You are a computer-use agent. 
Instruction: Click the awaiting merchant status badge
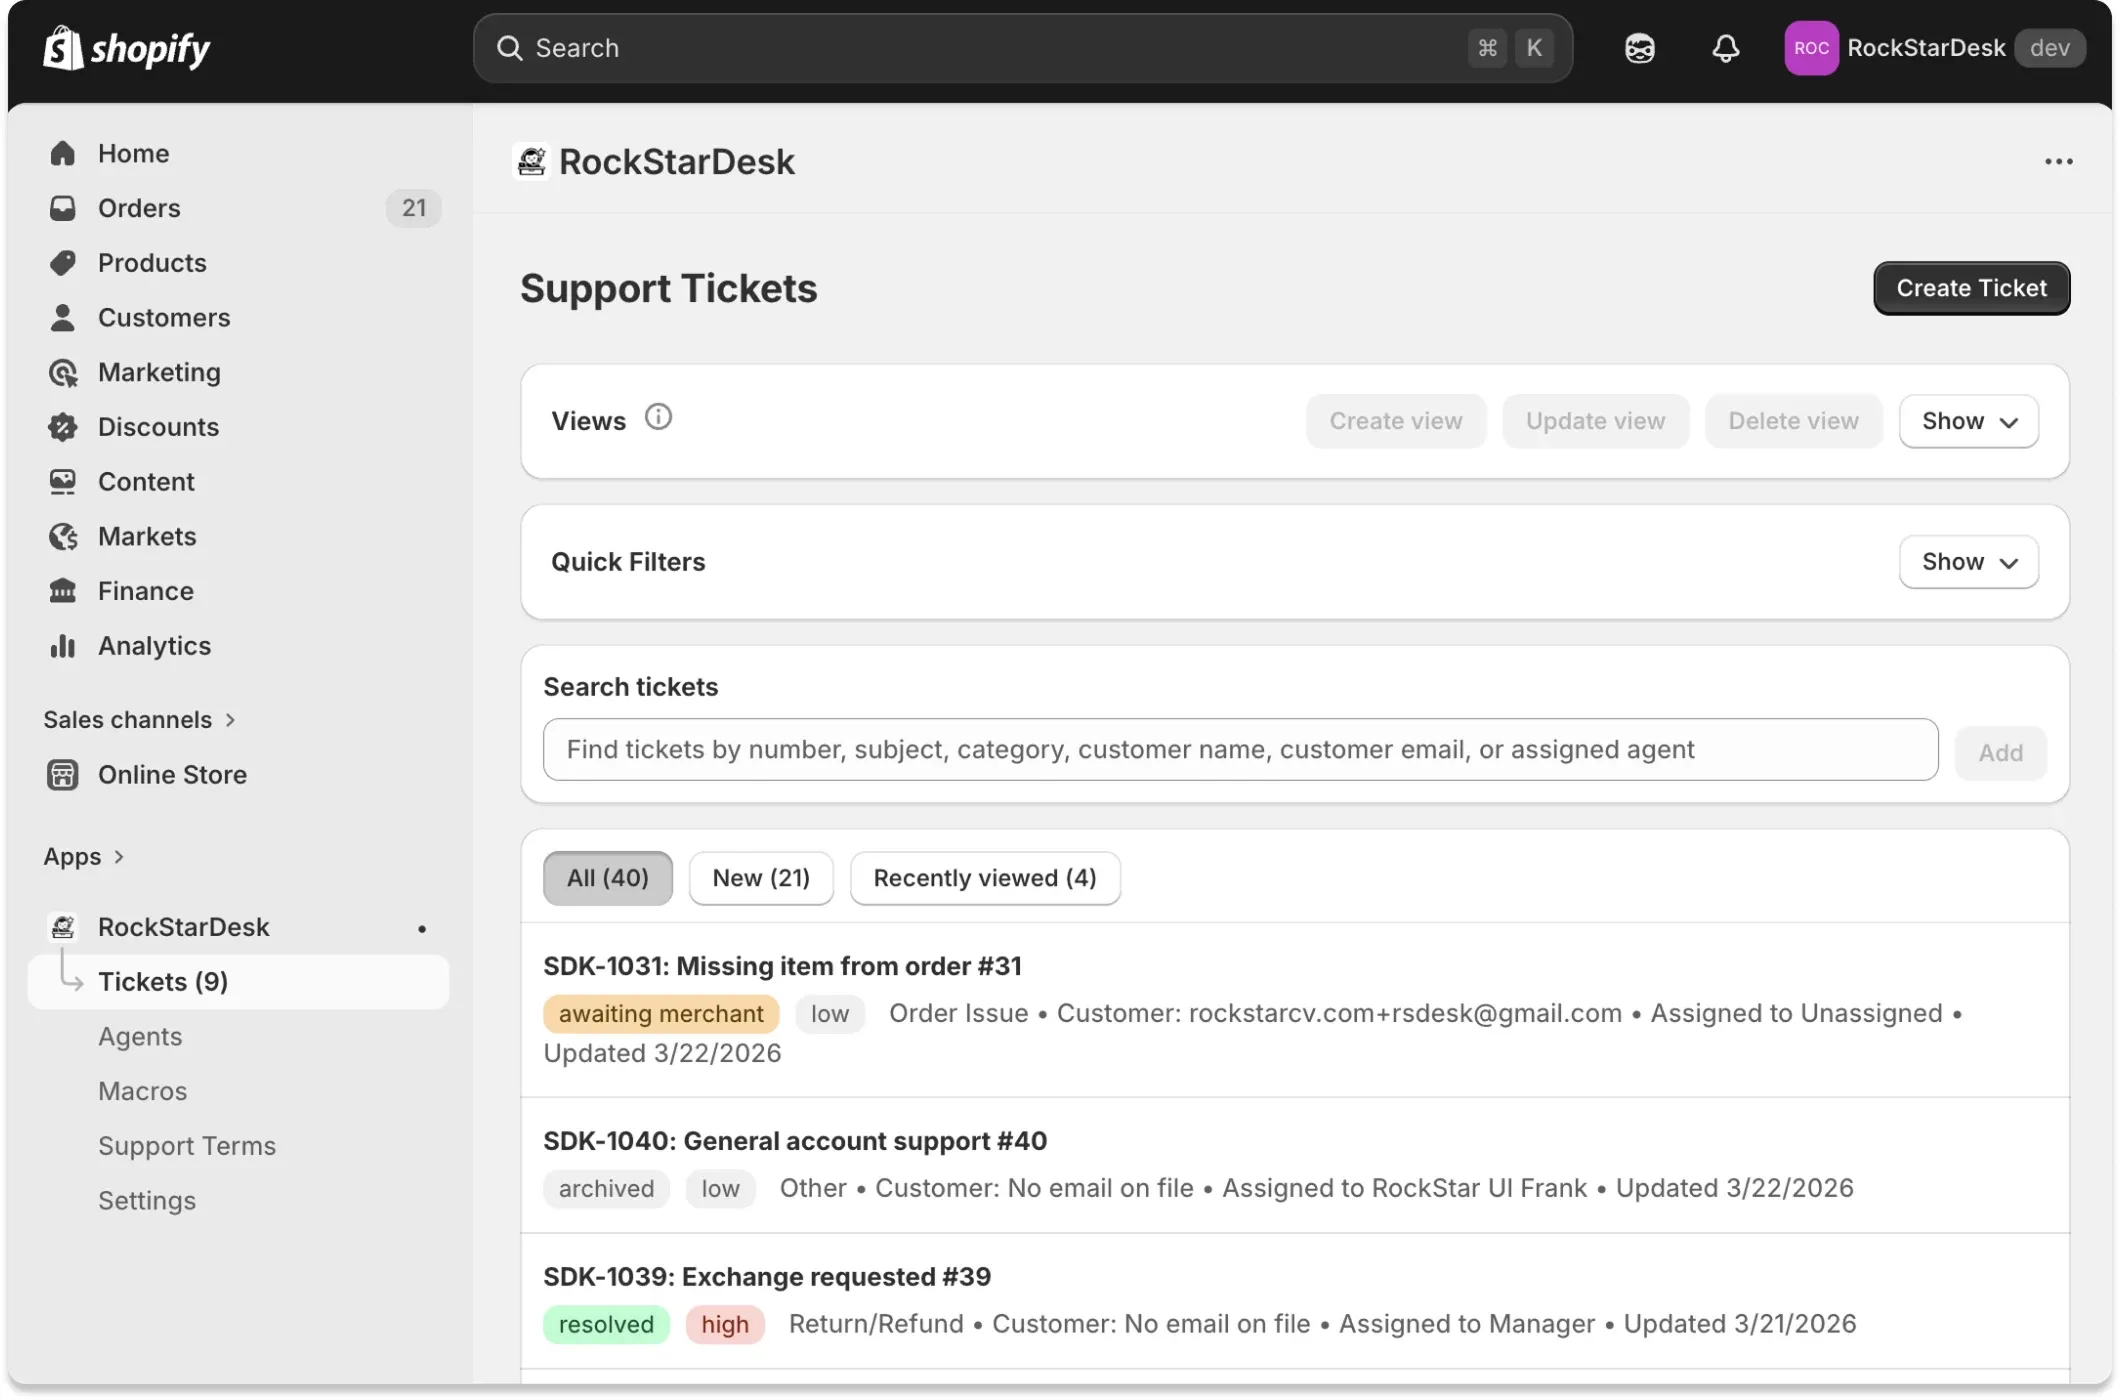(x=660, y=1014)
